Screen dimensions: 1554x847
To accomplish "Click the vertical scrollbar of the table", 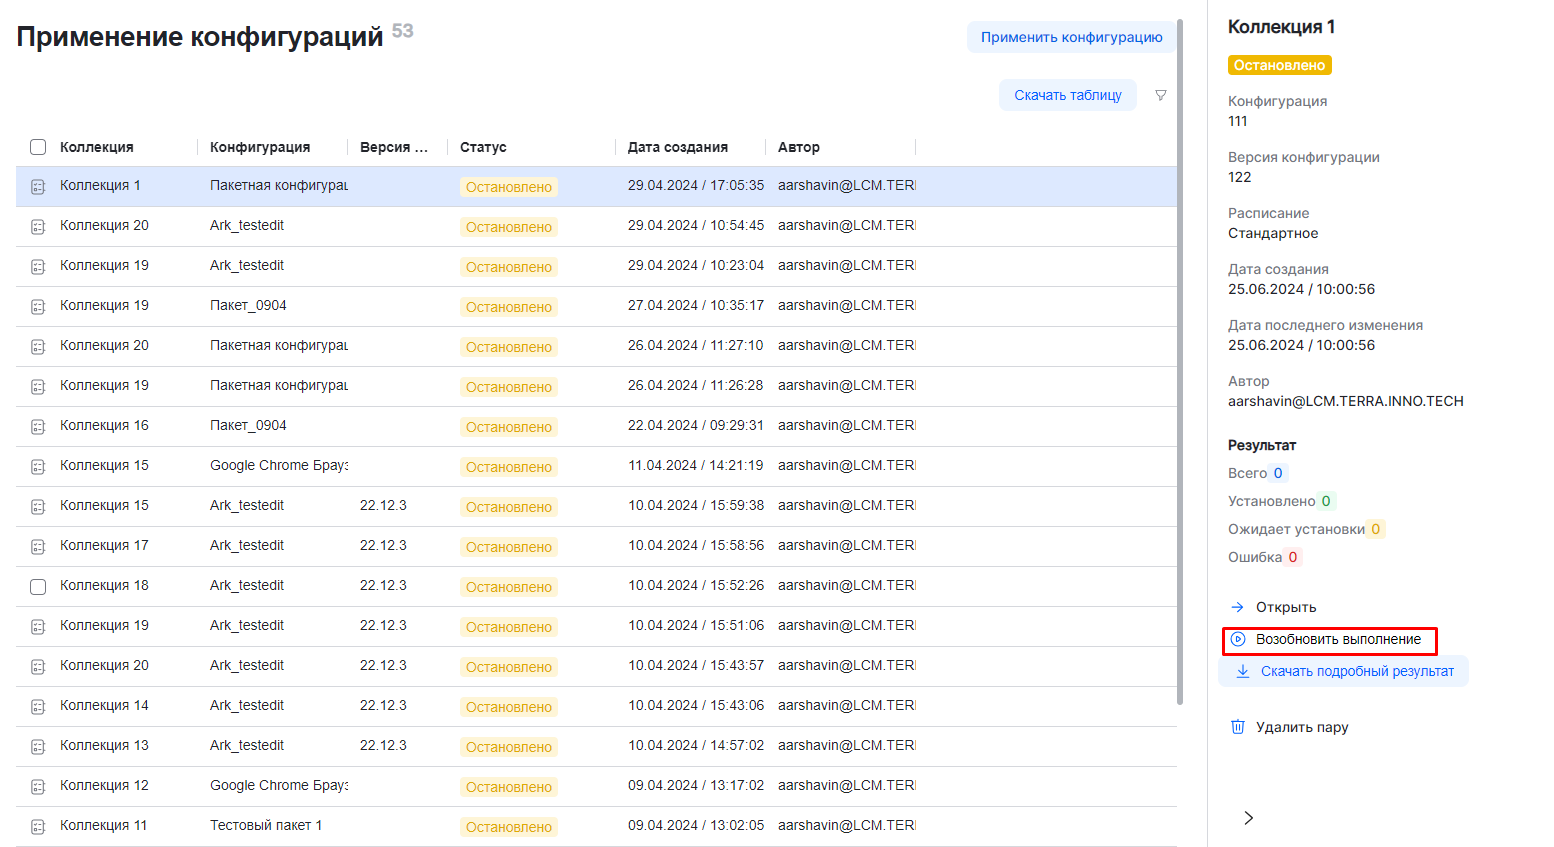I will tap(1180, 360).
